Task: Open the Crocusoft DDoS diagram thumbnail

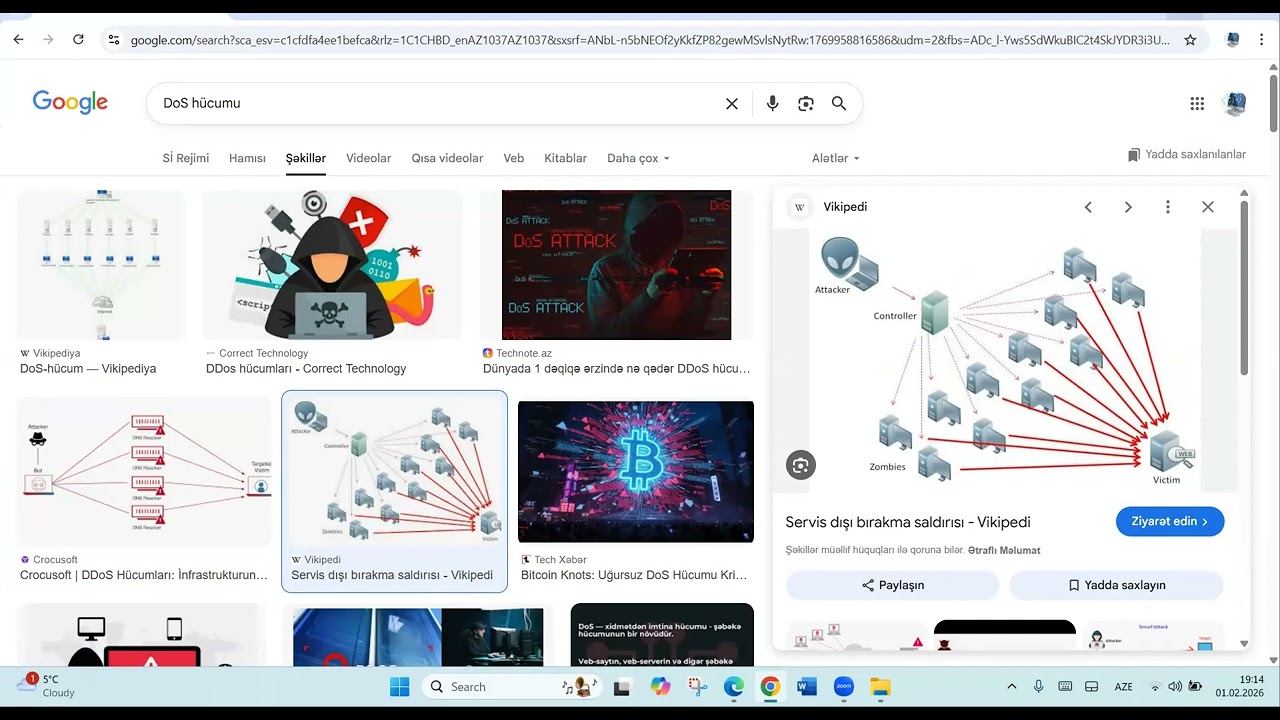Action: (x=144, y=472)
